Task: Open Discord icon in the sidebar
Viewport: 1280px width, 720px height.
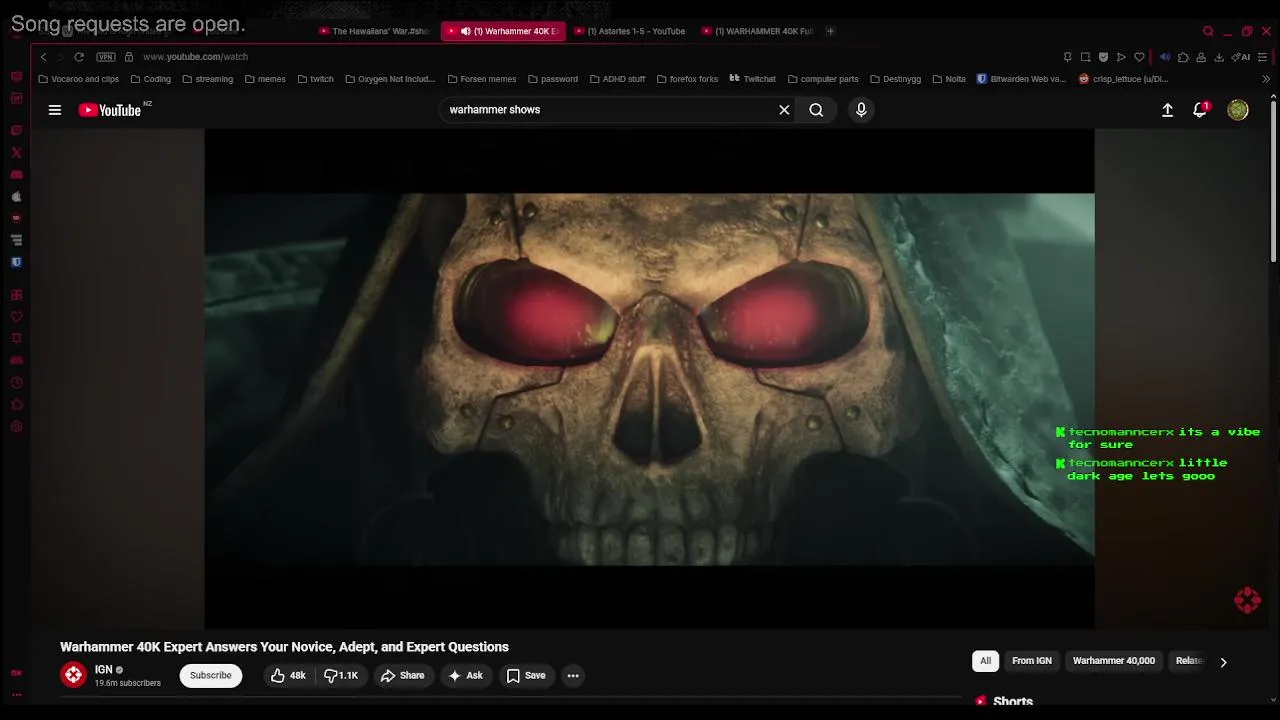Action: [x=16, y=174]
